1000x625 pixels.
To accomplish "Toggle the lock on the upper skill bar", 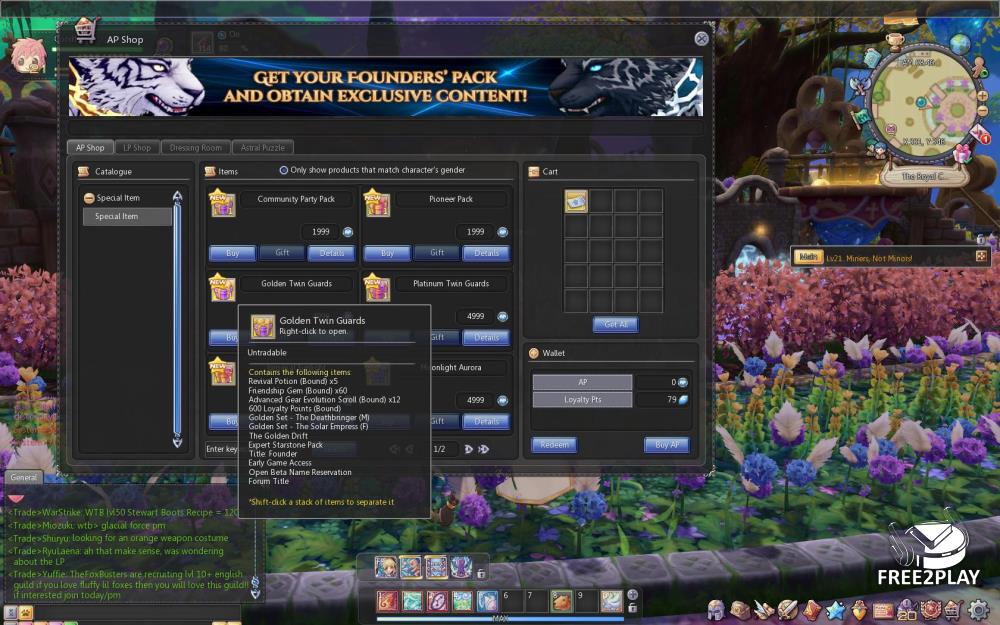I will [481, 573].
